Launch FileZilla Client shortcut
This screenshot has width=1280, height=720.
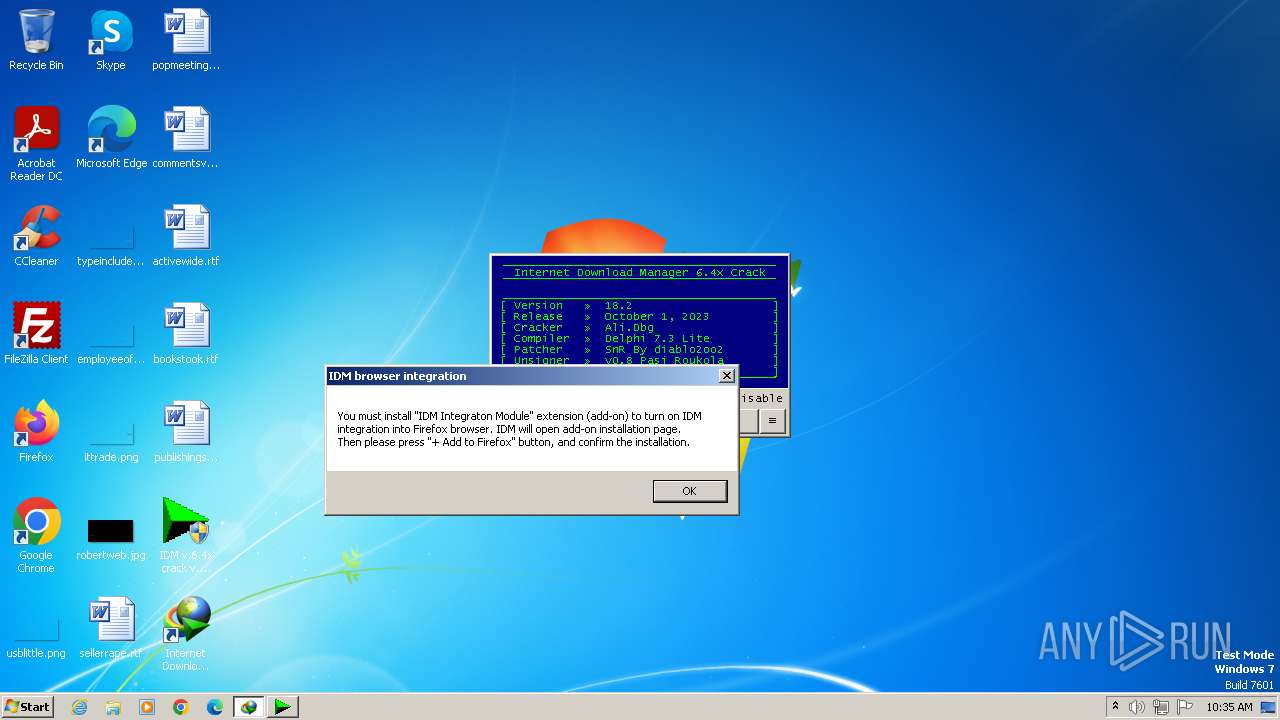pyautogui.click(x=36, y=334)
